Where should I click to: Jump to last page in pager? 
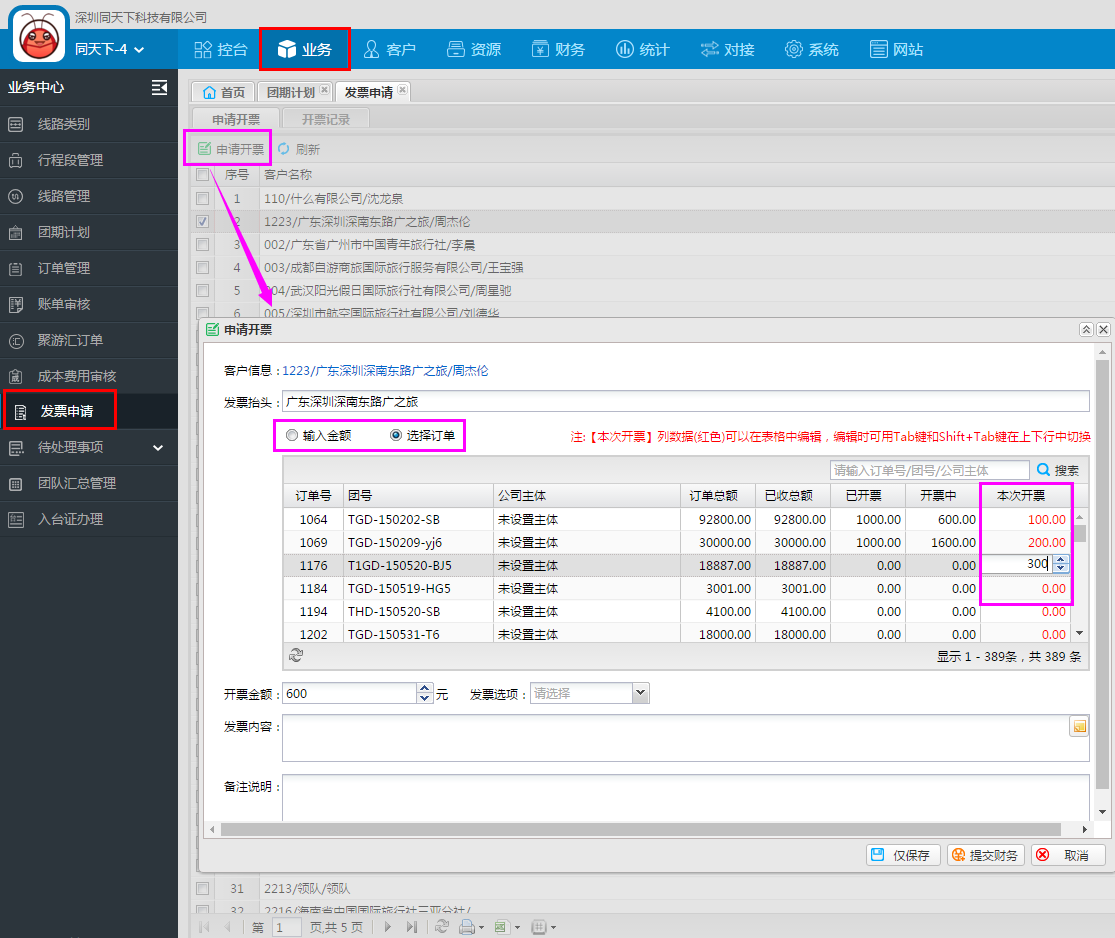coord(412,927)
